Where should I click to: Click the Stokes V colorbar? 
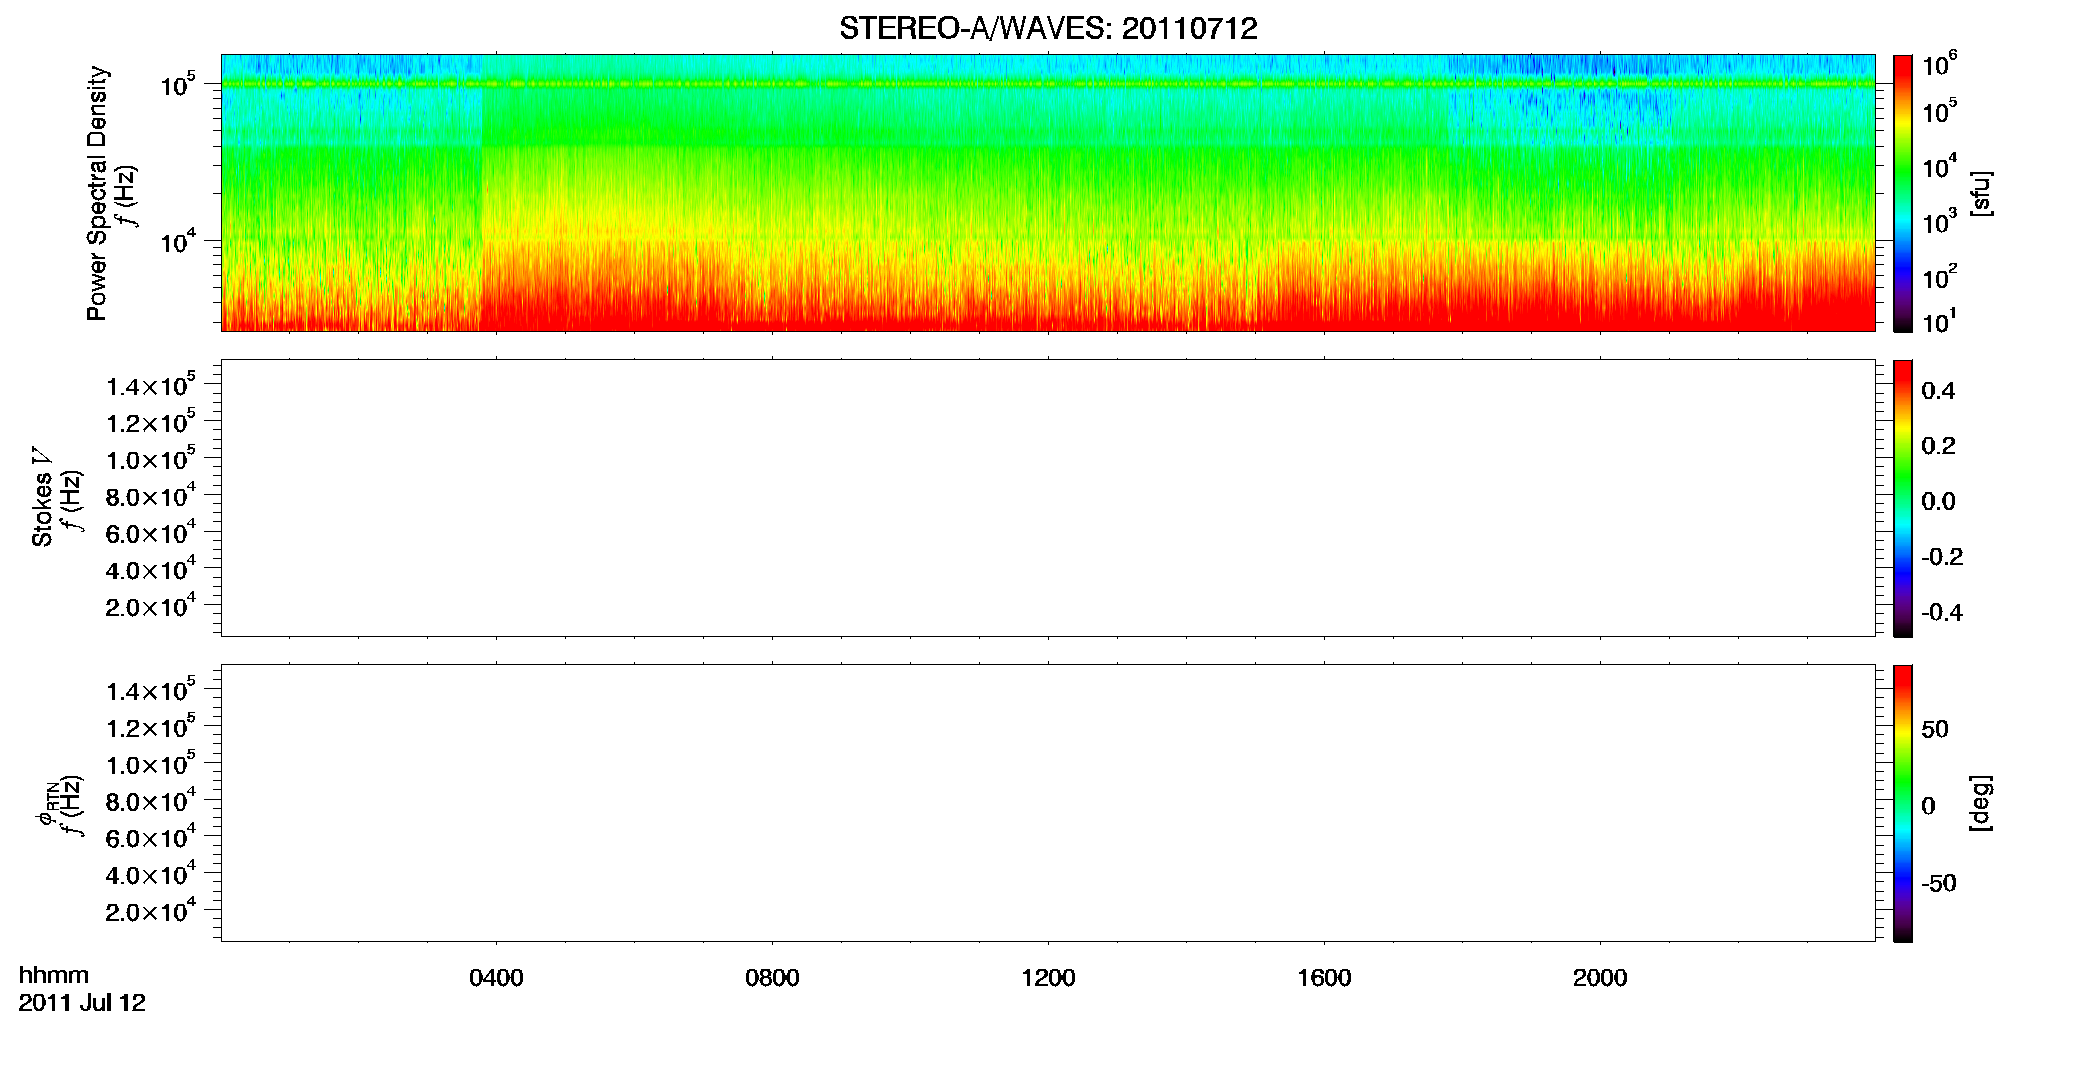[1903, 498]
